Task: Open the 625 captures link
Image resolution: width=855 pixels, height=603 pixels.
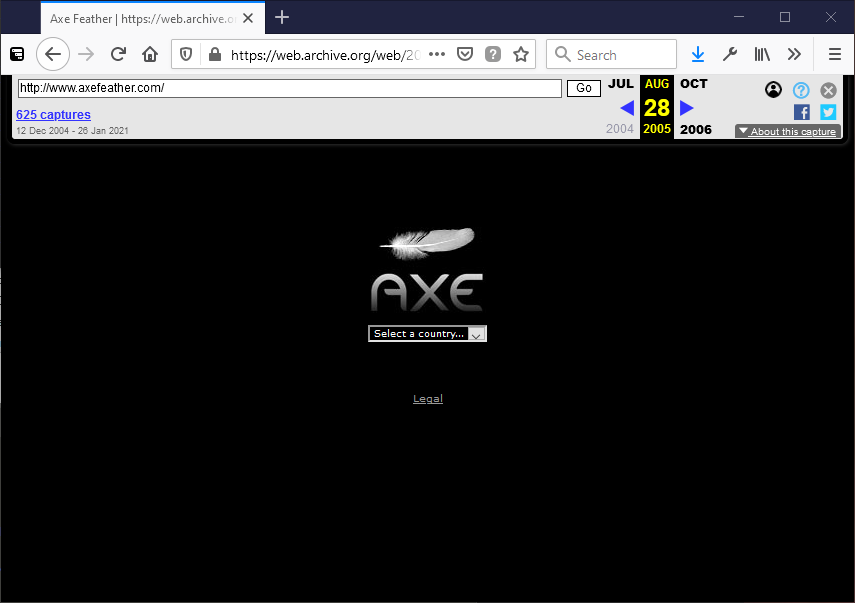Action: tap(53, 114)
